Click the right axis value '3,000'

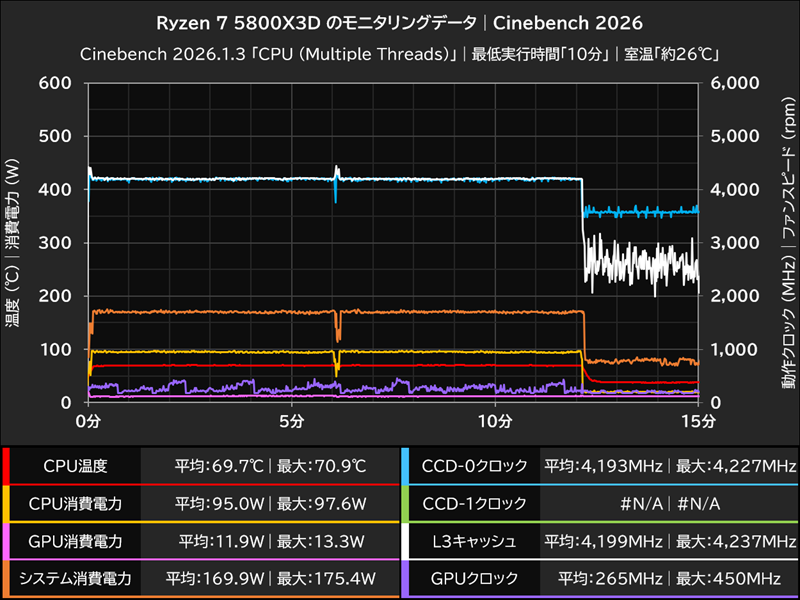[734, 243]
